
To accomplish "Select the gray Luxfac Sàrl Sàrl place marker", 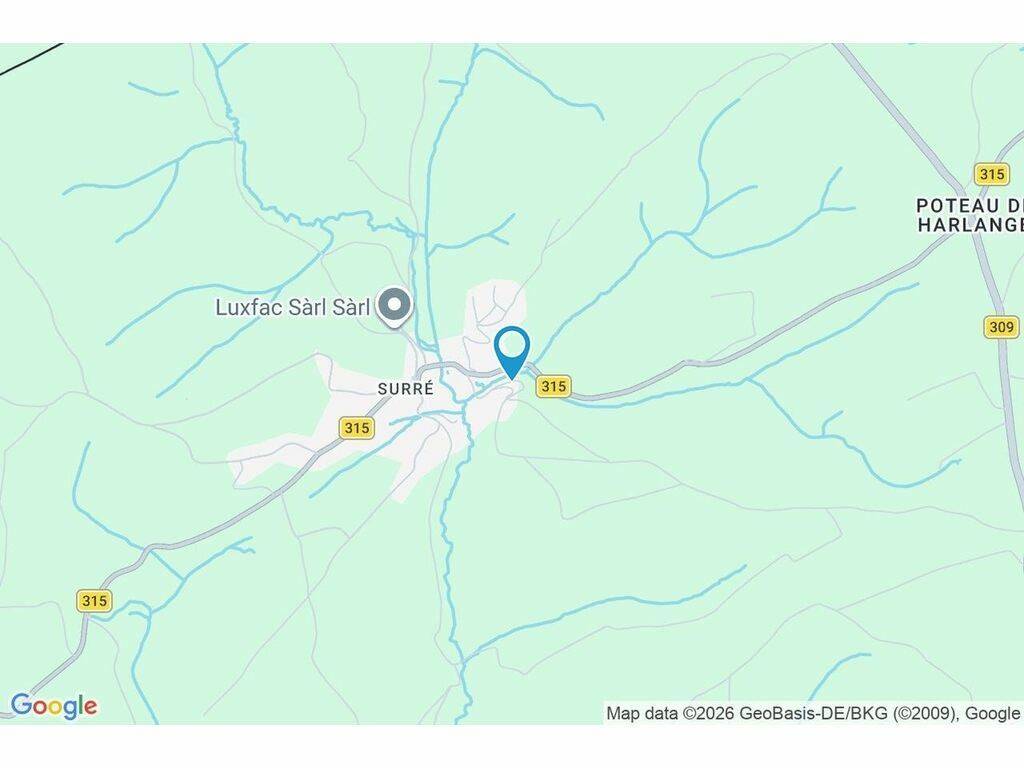I will [x=394, y=306].
